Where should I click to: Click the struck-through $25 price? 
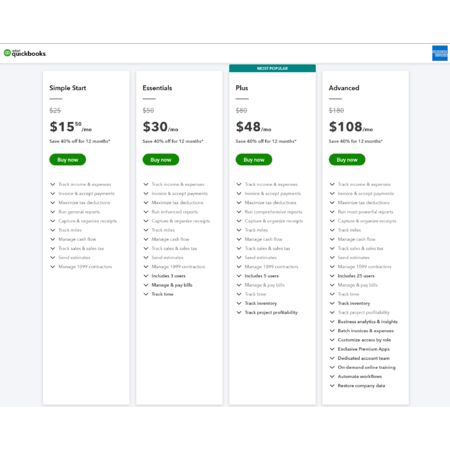(55, 110)
